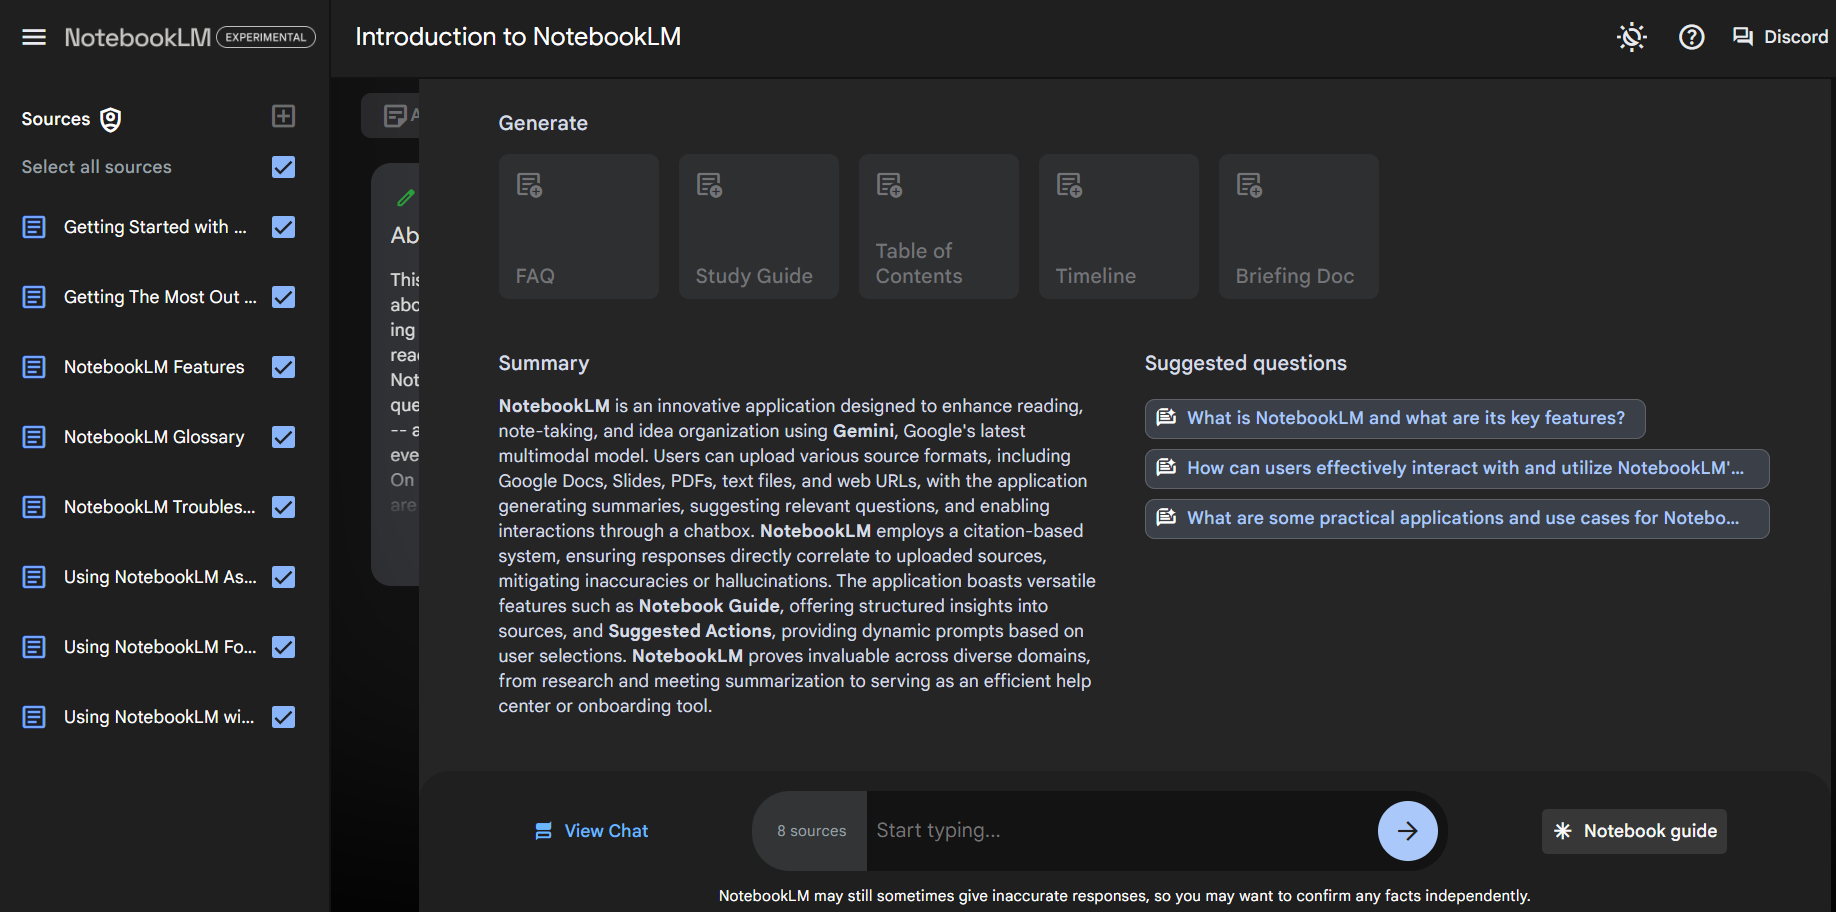Viewport: 1836px width, 912px height.
Task: Click the Summary heading
Action: click(544, 363)
